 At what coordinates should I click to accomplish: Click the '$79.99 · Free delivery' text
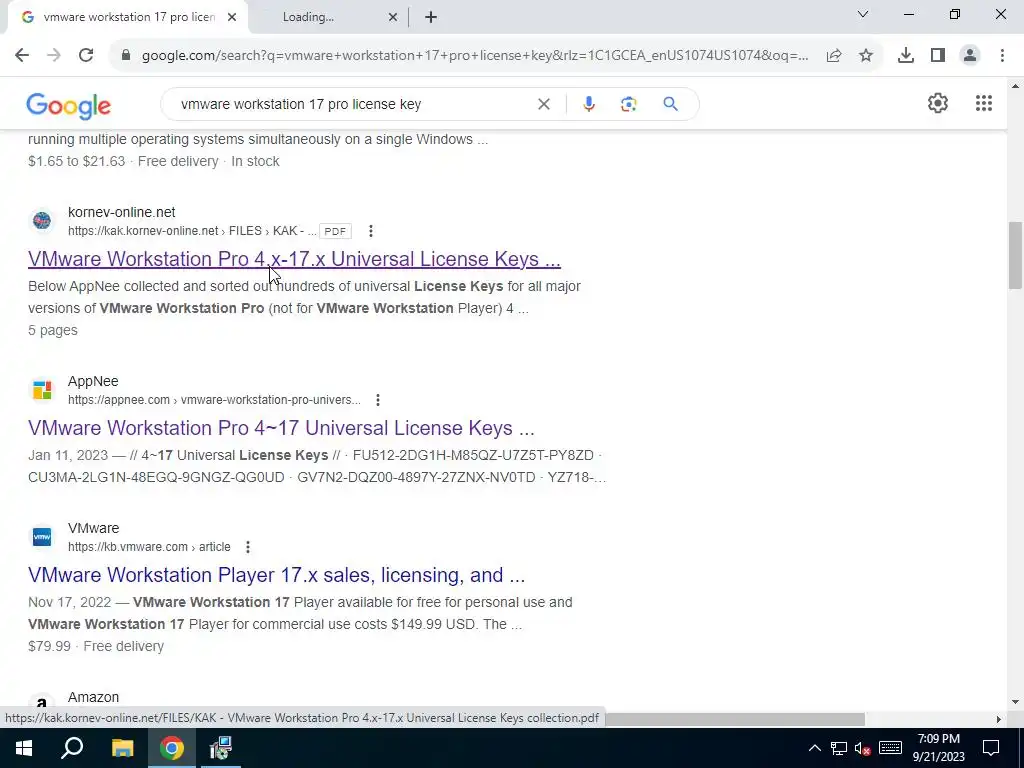tap(96, 647)
